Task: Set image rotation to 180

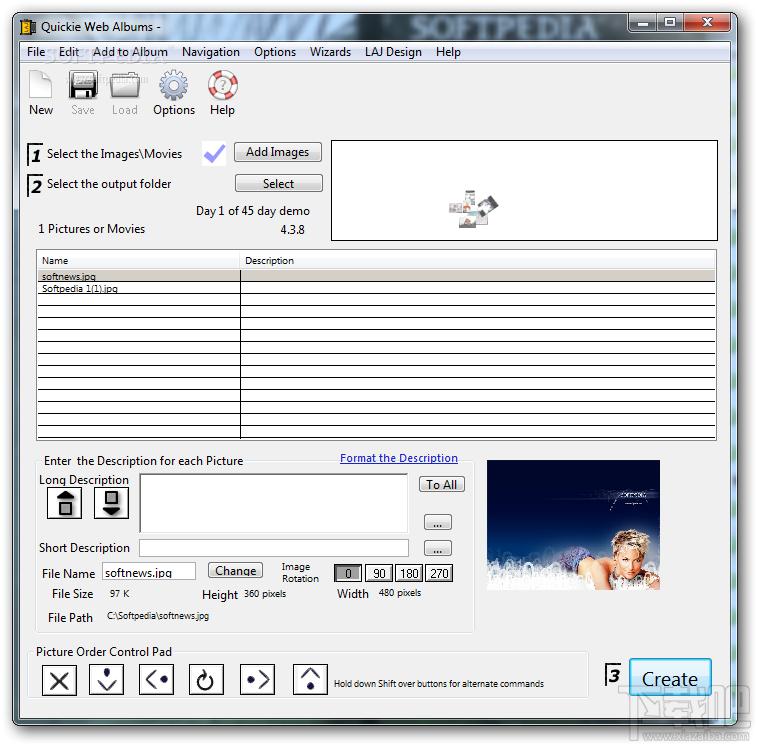Action: click(409, 573)
